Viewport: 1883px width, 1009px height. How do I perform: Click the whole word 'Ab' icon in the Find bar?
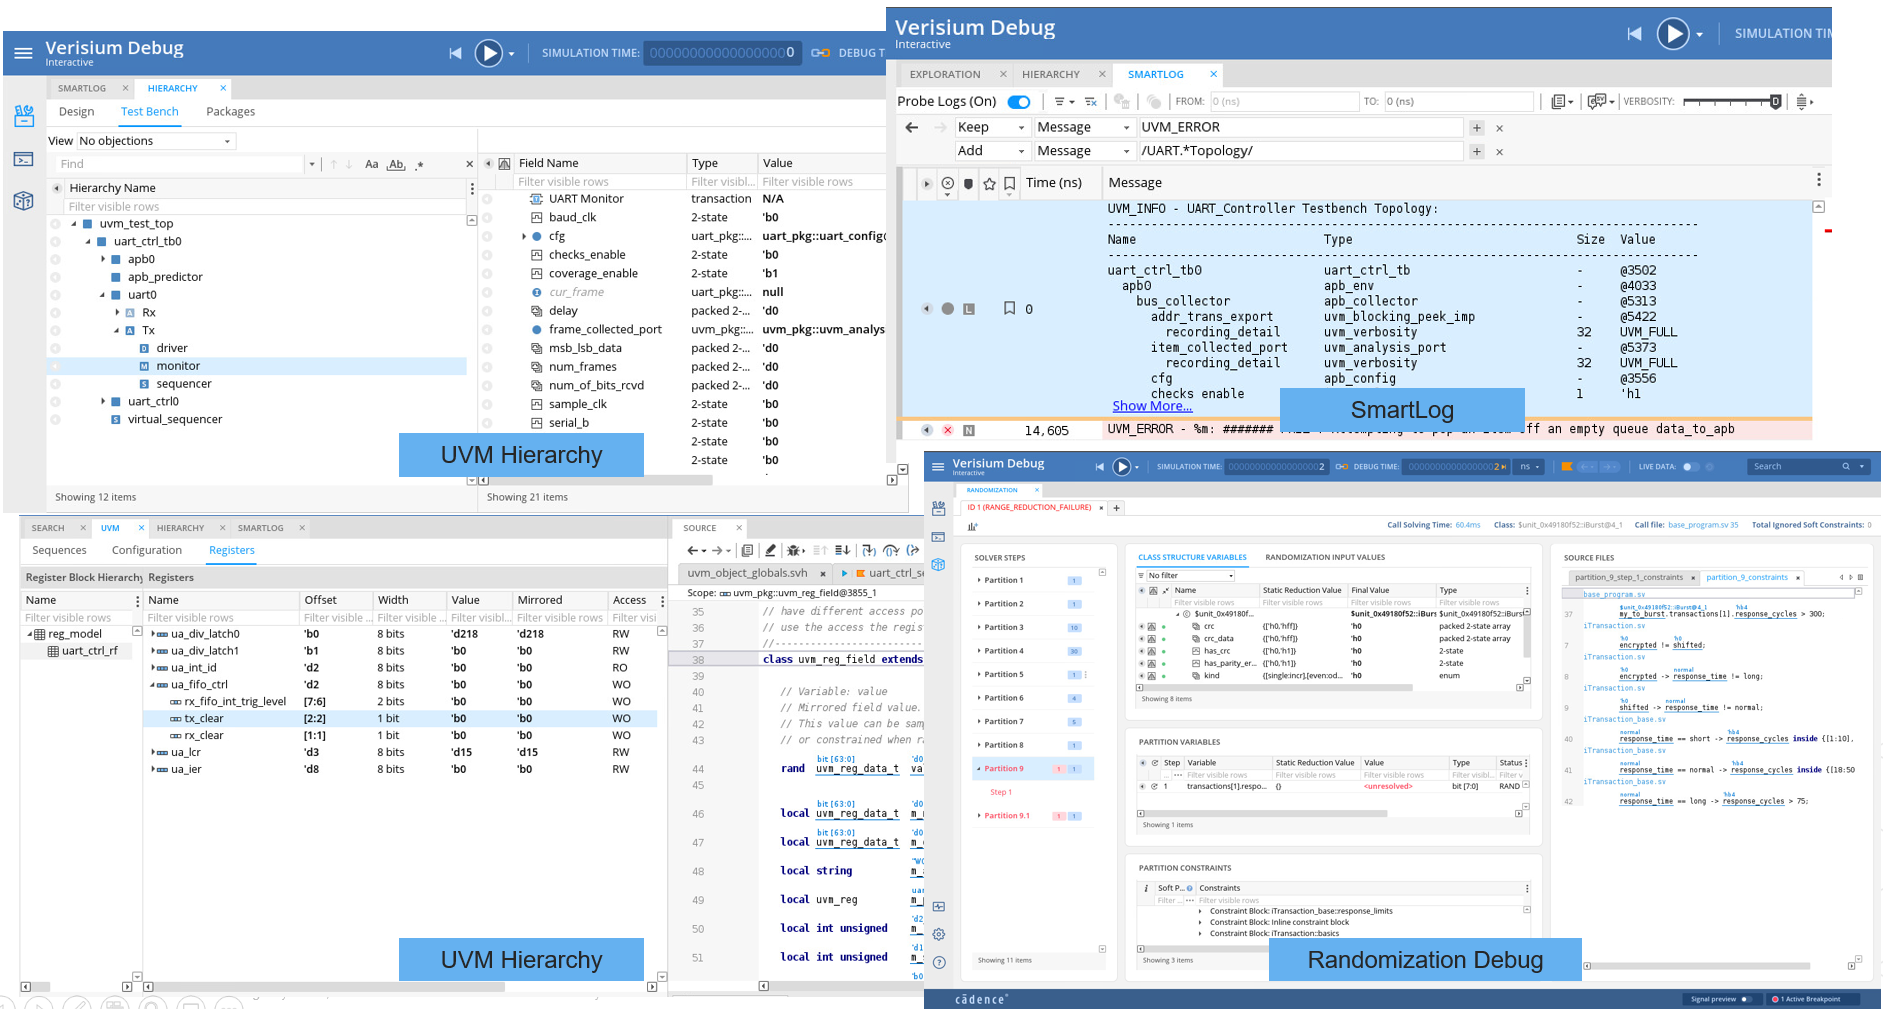[x=396, y=164]
